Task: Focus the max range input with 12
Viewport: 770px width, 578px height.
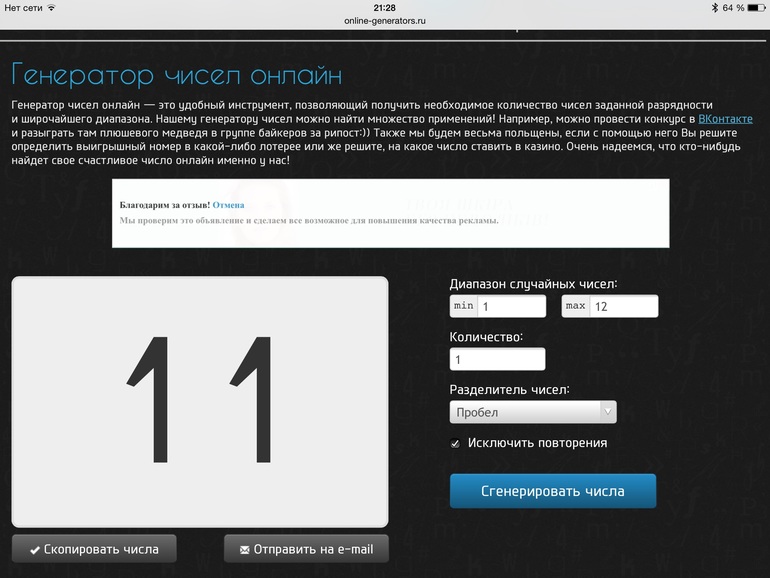Action: click(x=623, y=306)
